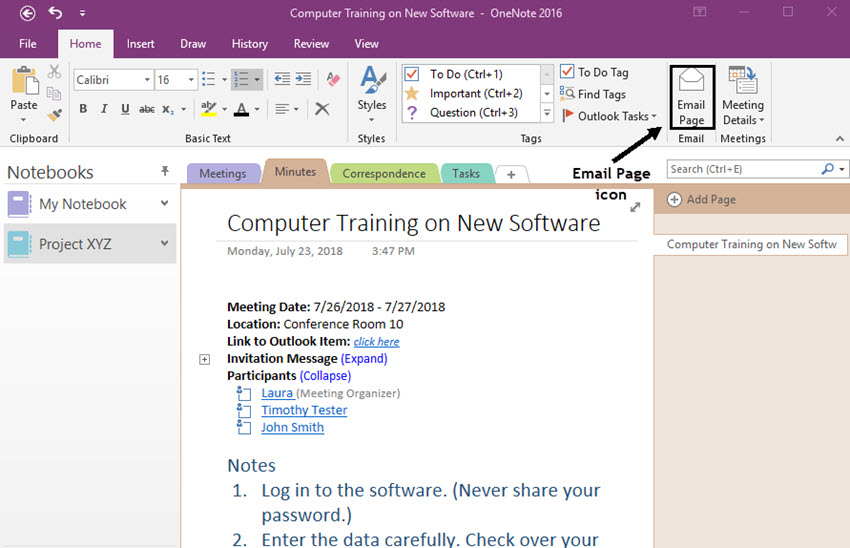Toggle Subscript formatting
This screenshot has height=548, width=850.
168,109
